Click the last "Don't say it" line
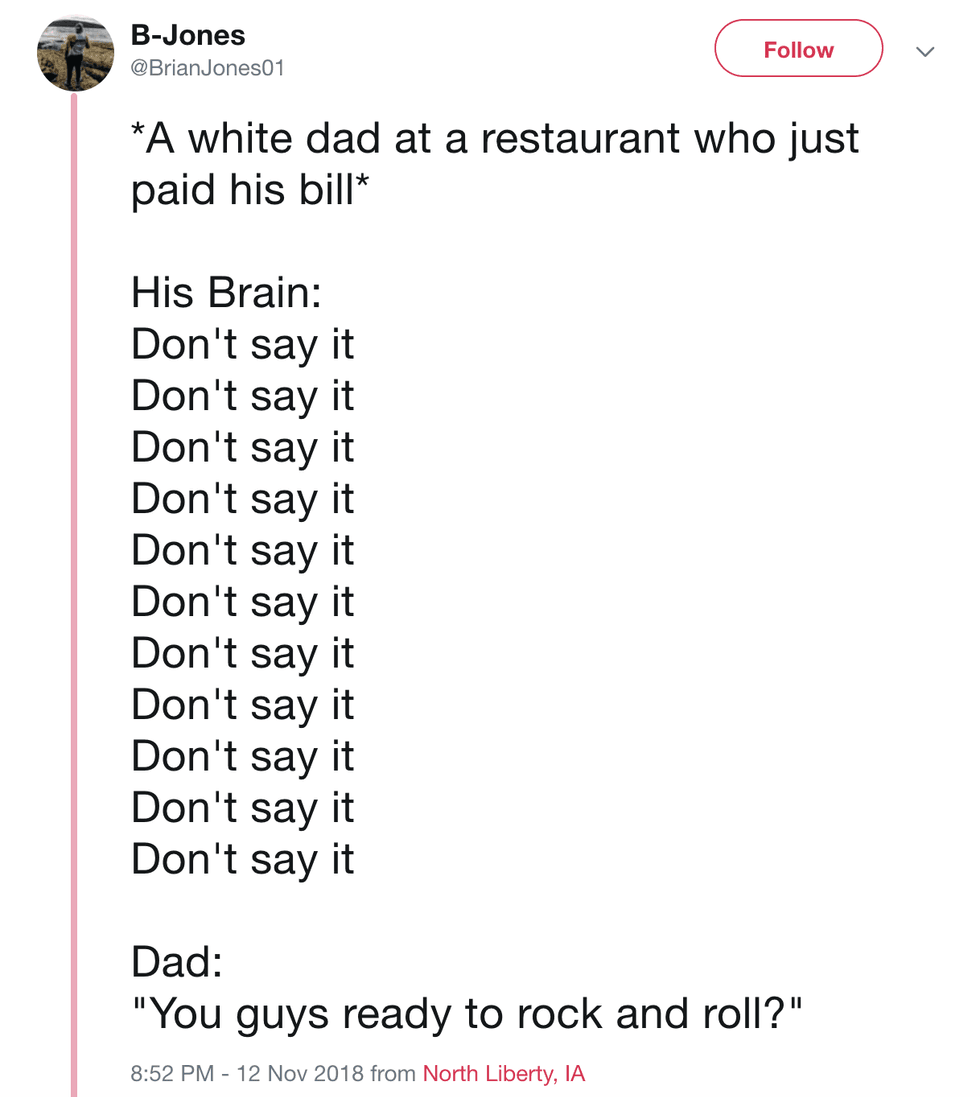The height and width of the screenshot is (1097, 980). (243, 859)
